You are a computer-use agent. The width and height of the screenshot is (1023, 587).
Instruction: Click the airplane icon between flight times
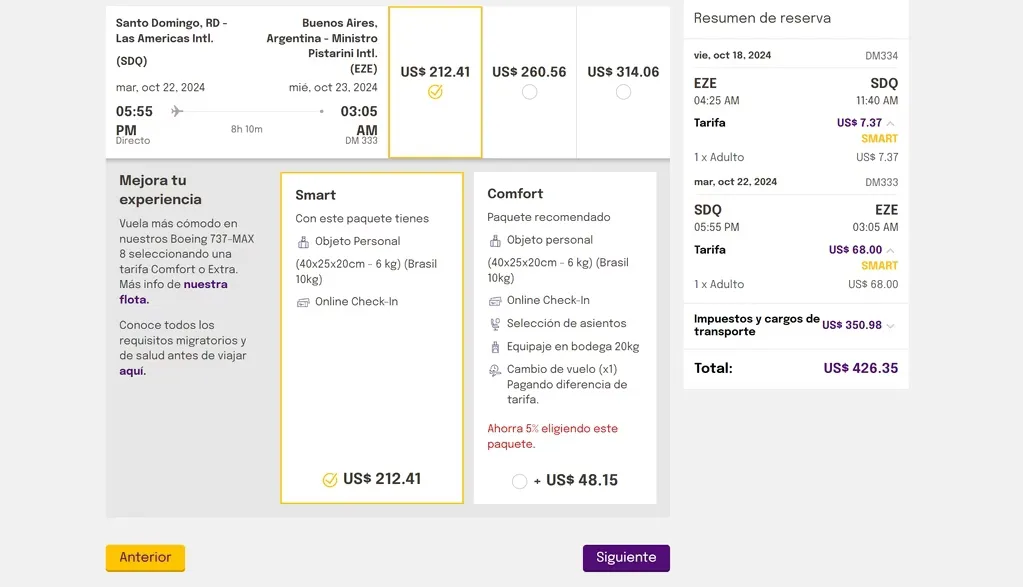(177, 111)
